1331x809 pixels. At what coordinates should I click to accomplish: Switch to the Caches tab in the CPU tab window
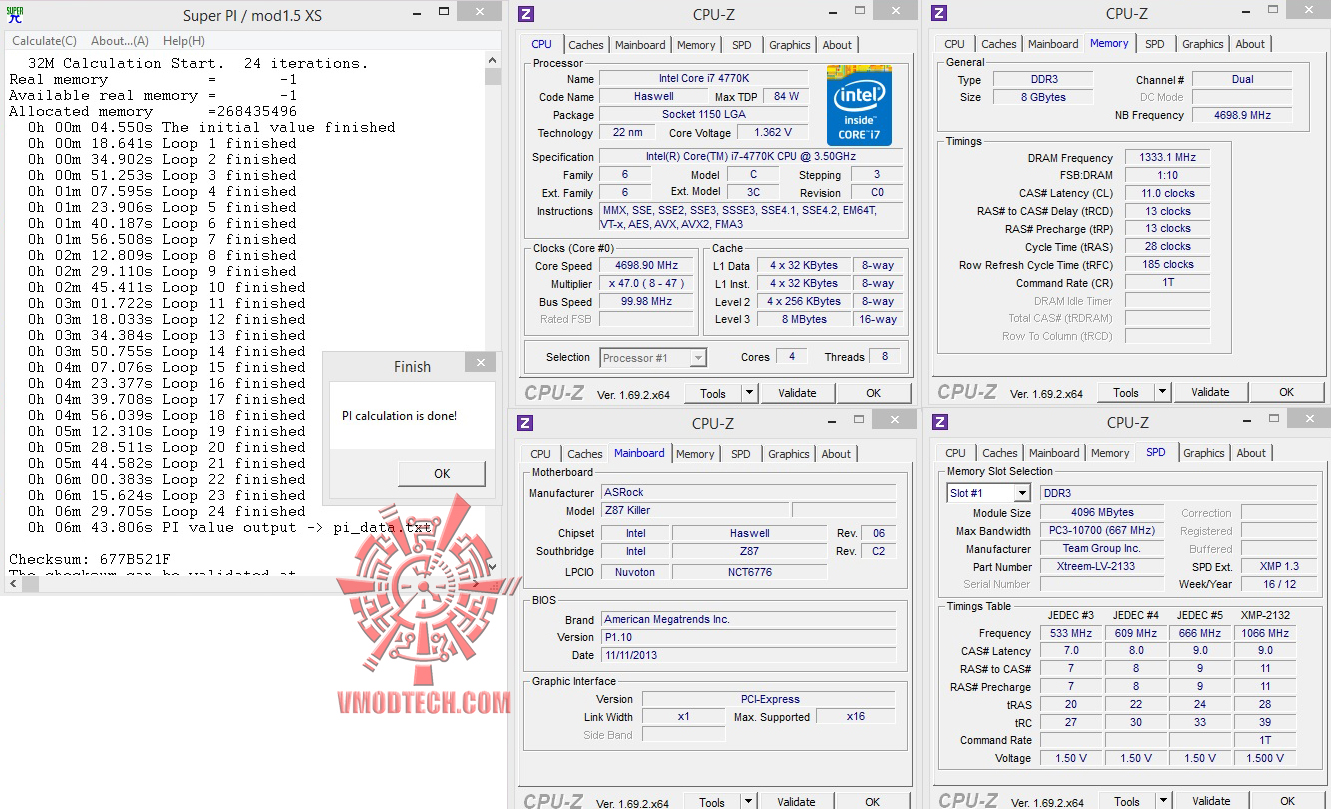coord(586,45)
